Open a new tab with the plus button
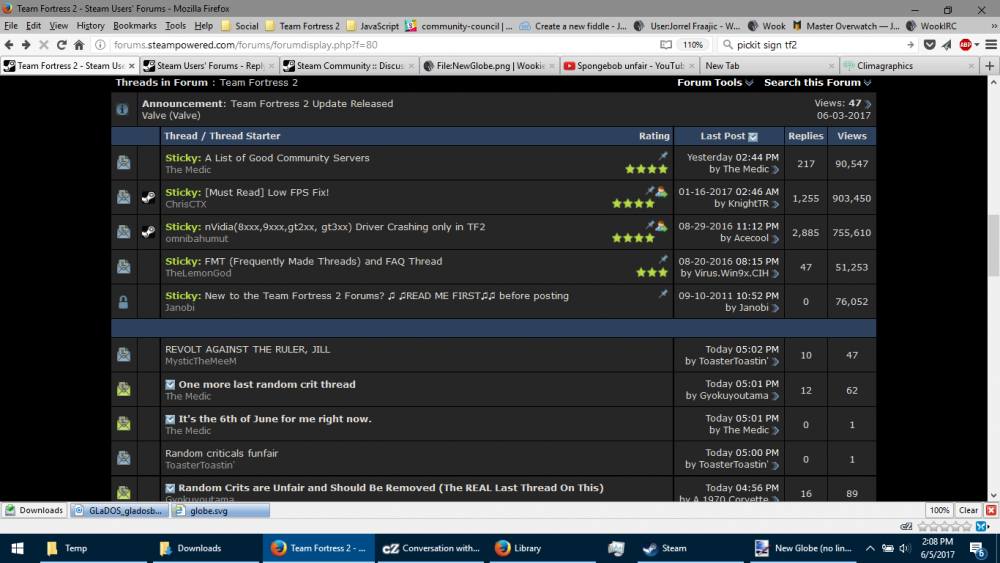The height and width of the screenshot is (563, 1000). click(990, 66)
